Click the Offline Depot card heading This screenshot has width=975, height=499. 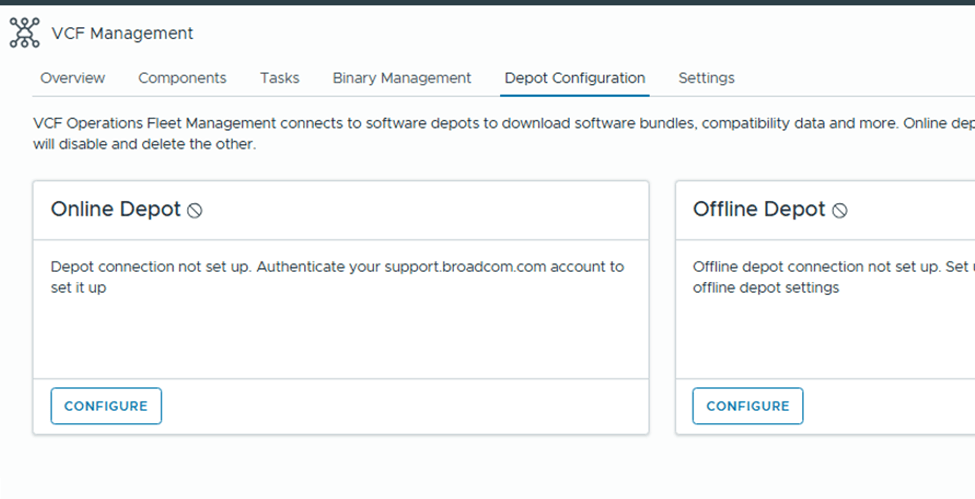tap(759, 209)
